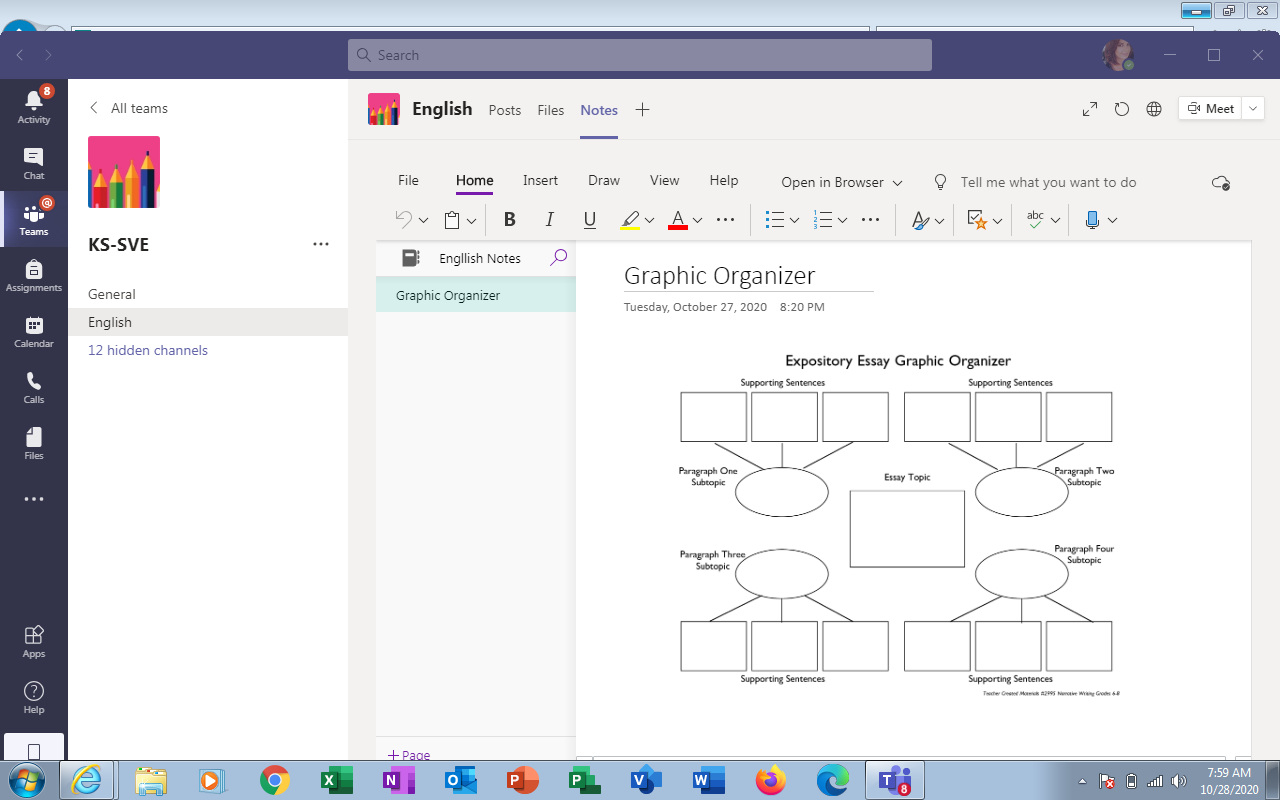The width and height of the screenshot is (1280, 800).
Task: Add a new tab with plus icon
Action: (x=643, y=110)
